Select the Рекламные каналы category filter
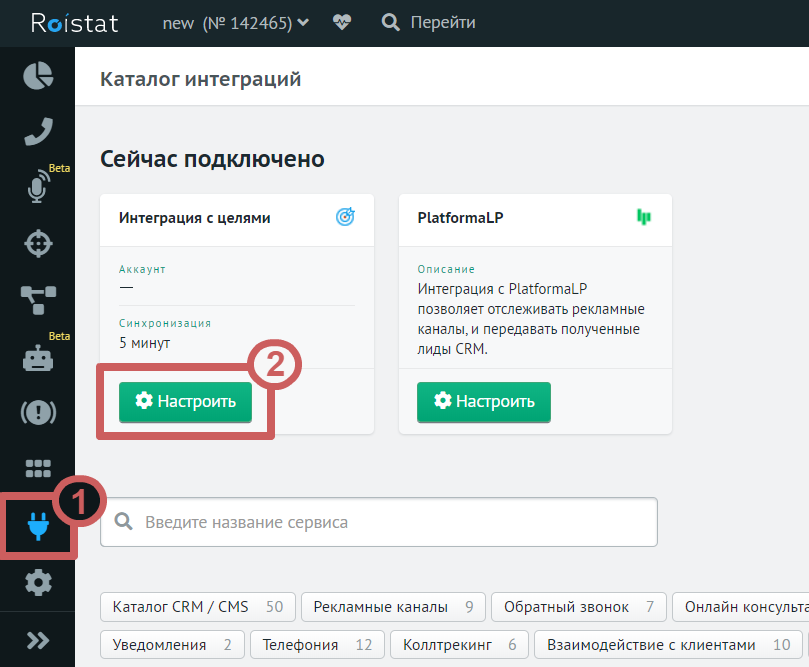809x667 pixels. click(x=393, y=607)
